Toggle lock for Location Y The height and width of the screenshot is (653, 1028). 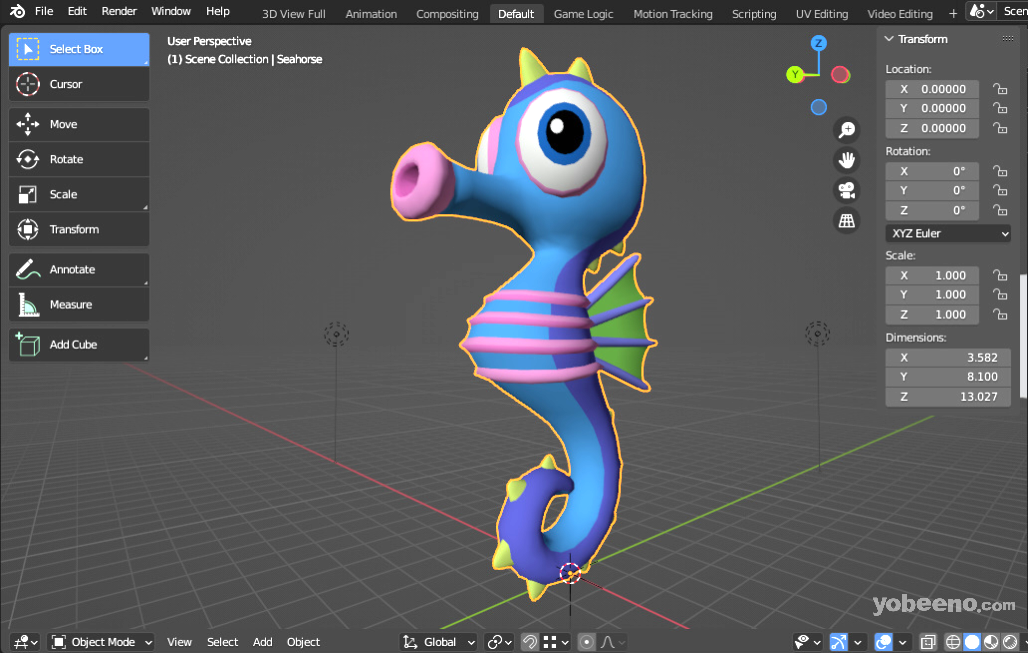1000,108
